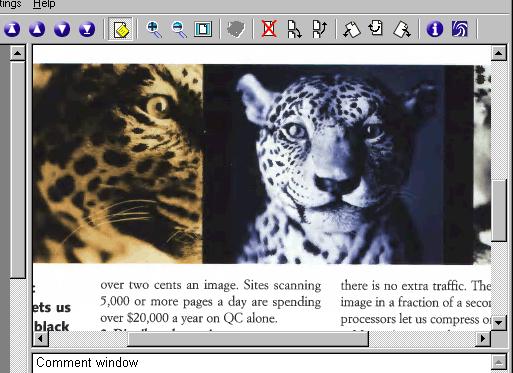The image size is (513, 373).
Task: Fit page to window icon
Action: pyautogui.click(x=203, y=29)
